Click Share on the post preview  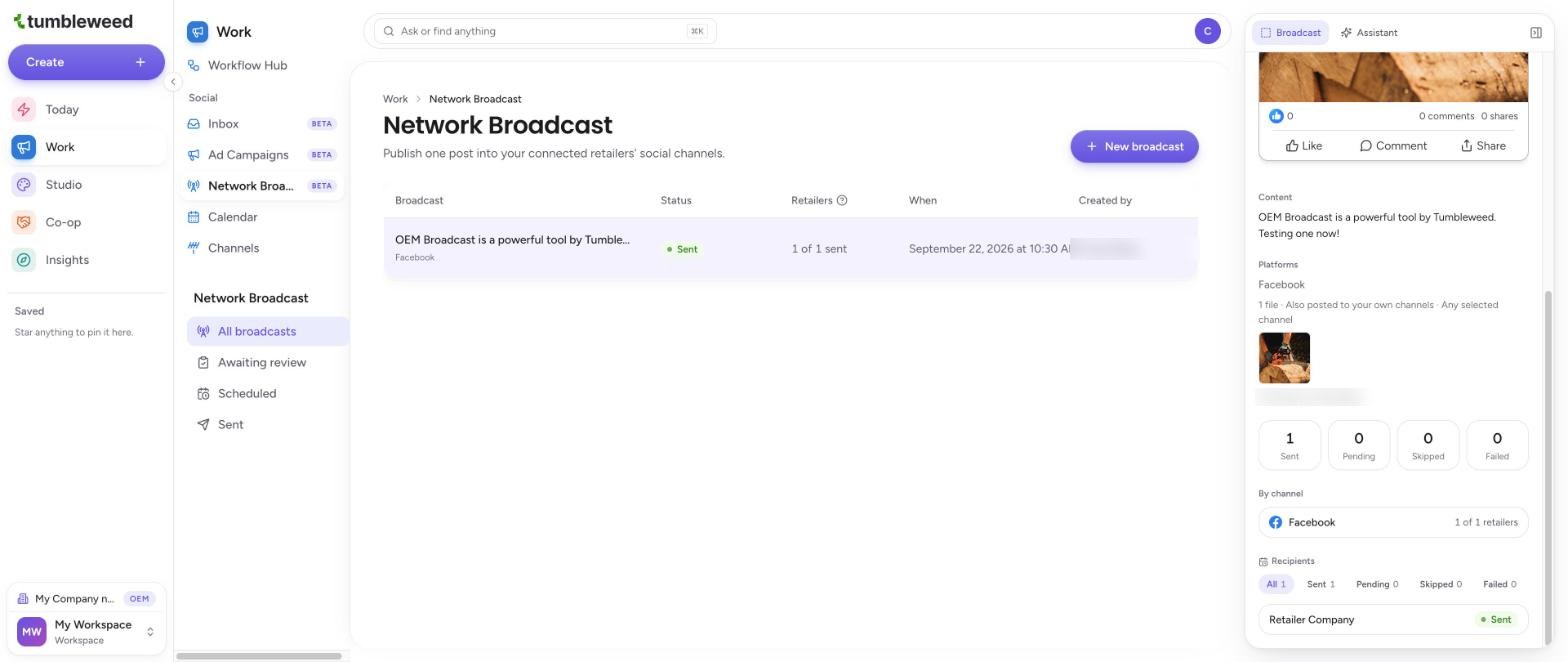tap(1483, 146)
